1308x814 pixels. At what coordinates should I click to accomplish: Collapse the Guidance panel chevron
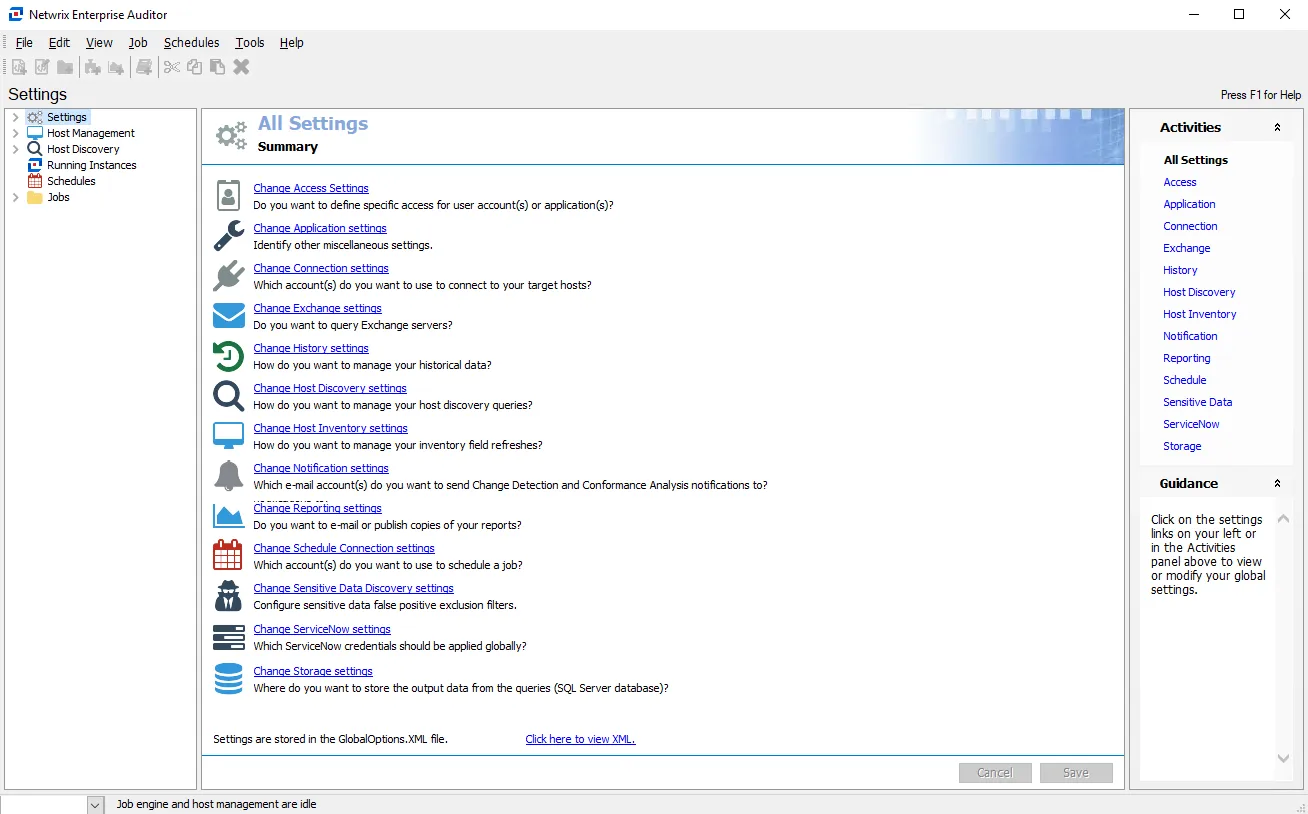tap(1277, 484)
